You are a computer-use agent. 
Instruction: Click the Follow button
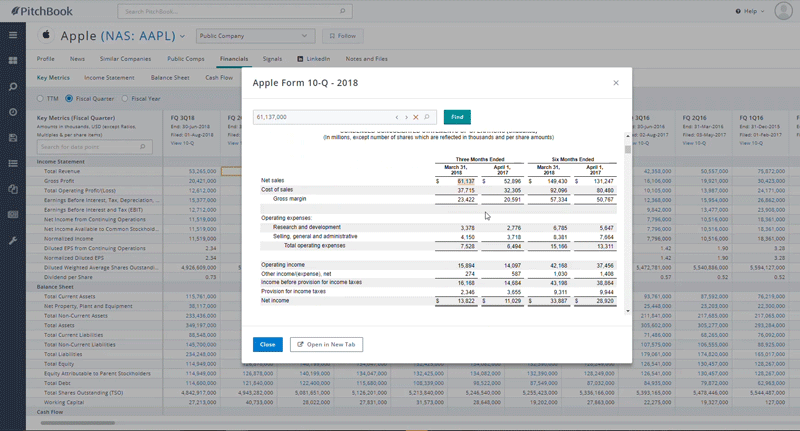(343, 36)
